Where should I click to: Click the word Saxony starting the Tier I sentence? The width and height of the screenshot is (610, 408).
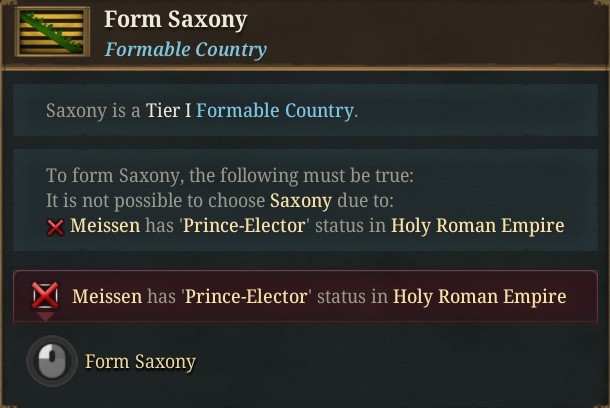(x=76, y=110)
